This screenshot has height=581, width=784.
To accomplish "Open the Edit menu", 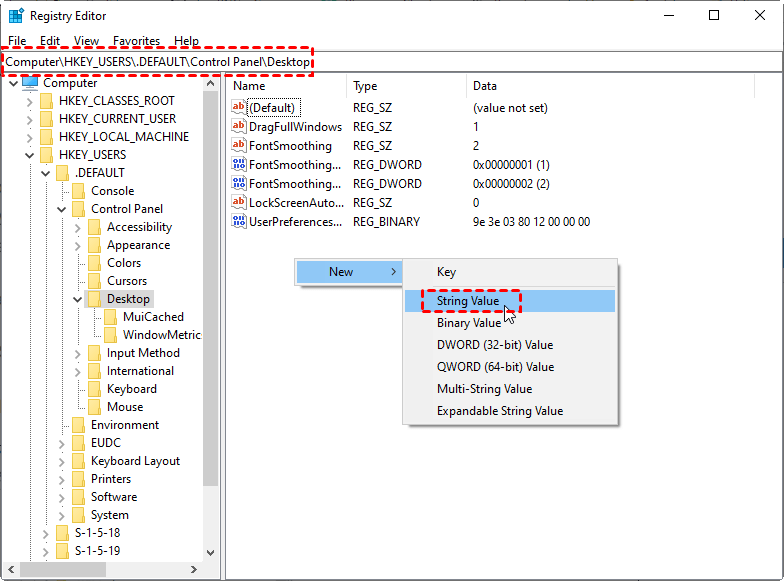I will [50, 40].
